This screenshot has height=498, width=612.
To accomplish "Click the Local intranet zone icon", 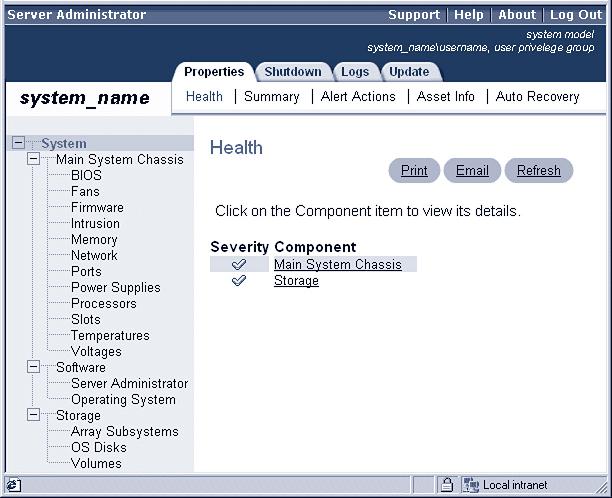I will [x=470, y=485].
